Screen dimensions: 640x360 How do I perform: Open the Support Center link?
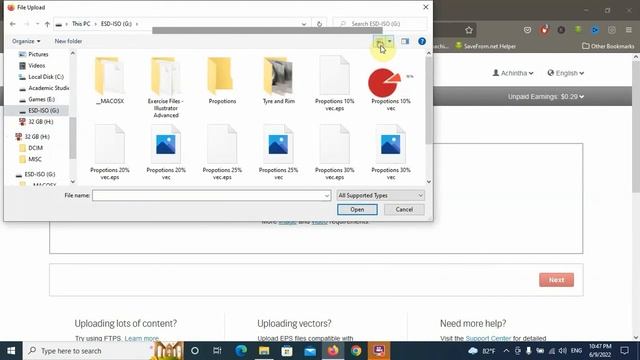488,338
